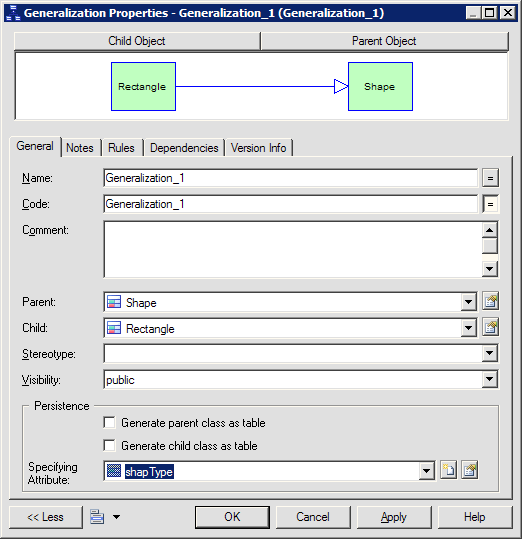Enable Generate parent class as table

(x=109, y=422)
